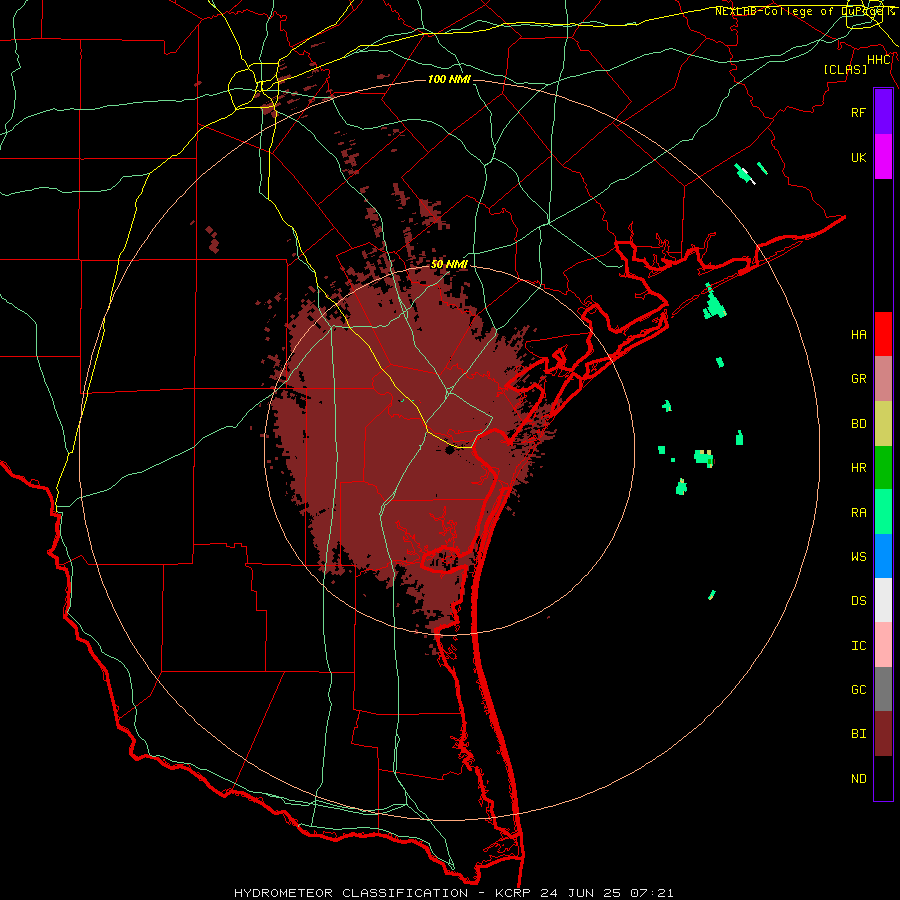The height and width of the screenshot is (900, 900).
Task: Click the 'GR' legend label
Action: (x=858, y=379)
